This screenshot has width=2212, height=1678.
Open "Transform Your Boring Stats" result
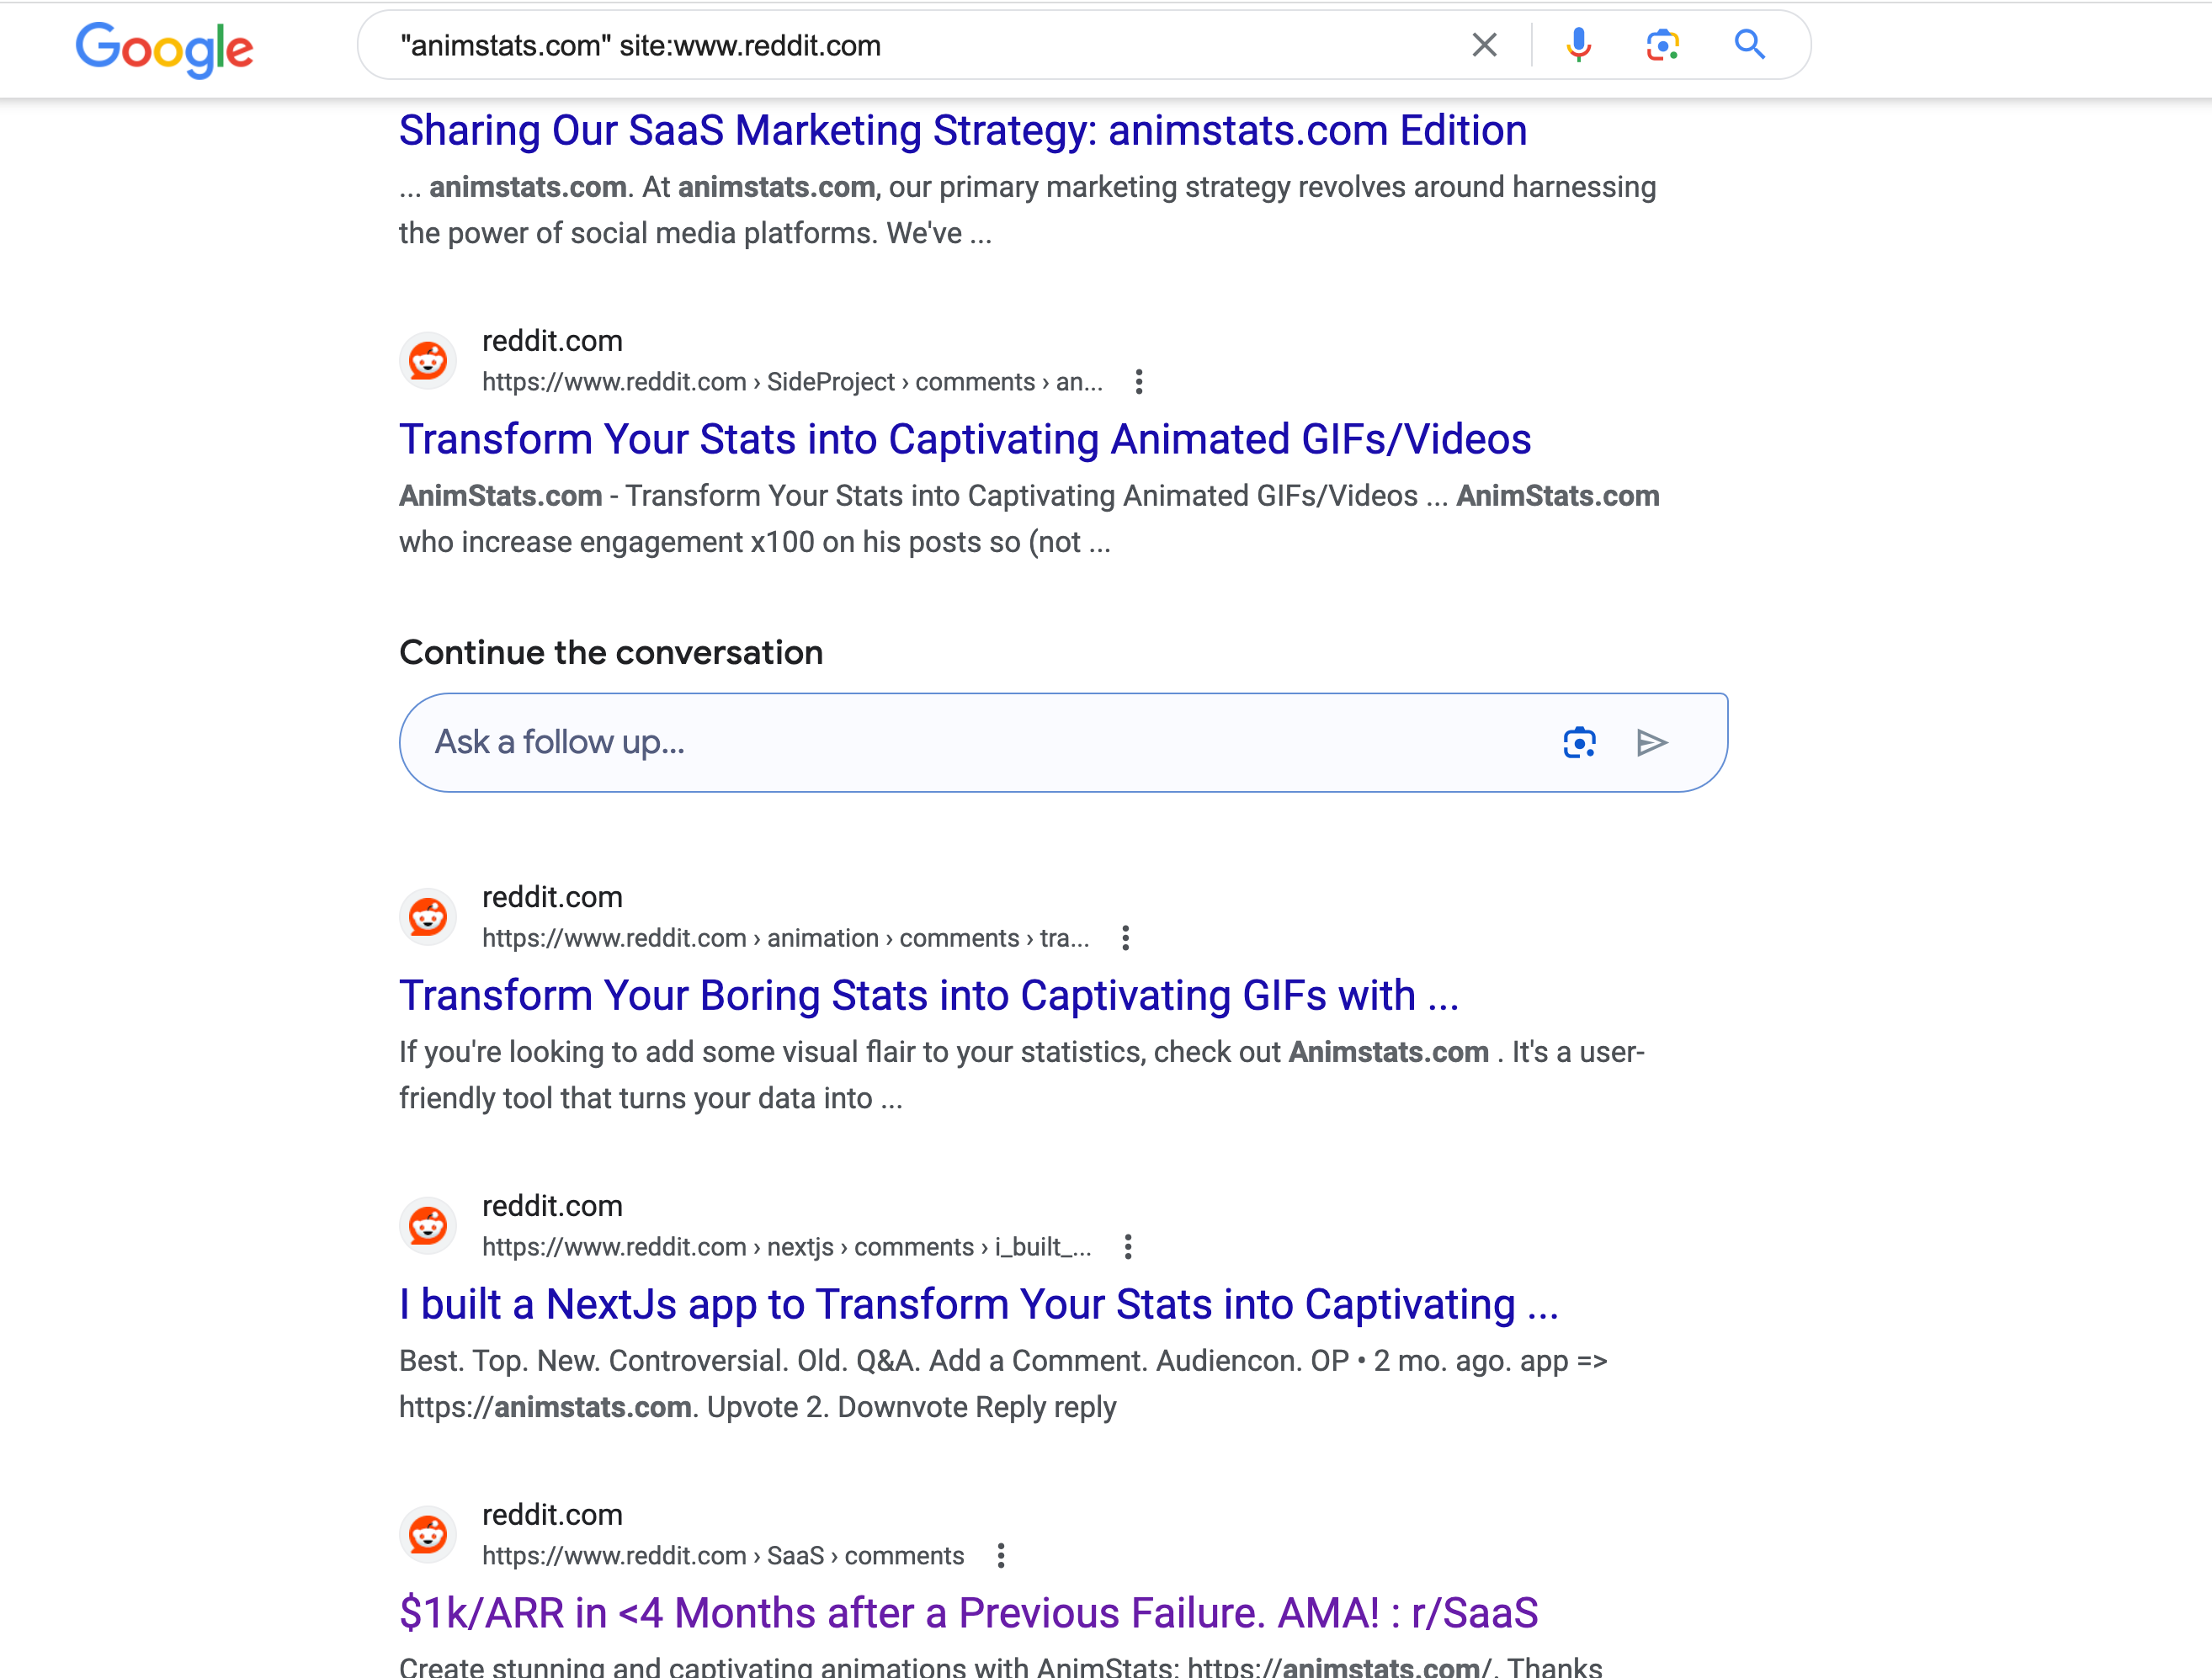coord(929,996)
